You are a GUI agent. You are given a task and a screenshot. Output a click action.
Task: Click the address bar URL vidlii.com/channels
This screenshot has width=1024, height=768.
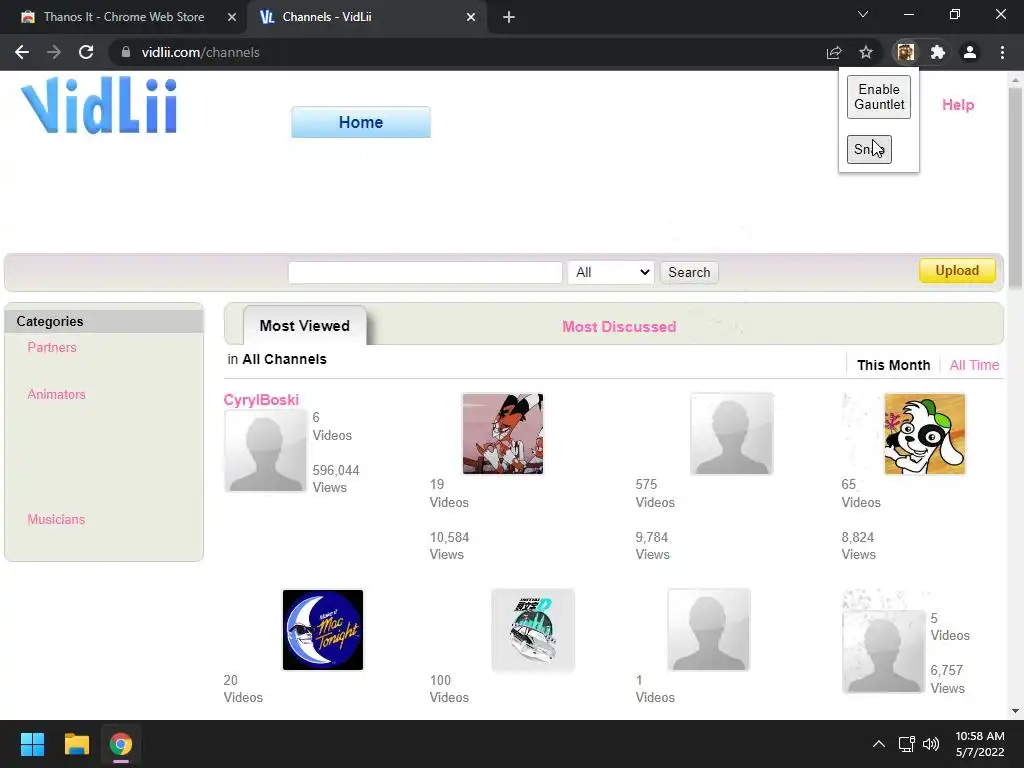click(200, 52)
